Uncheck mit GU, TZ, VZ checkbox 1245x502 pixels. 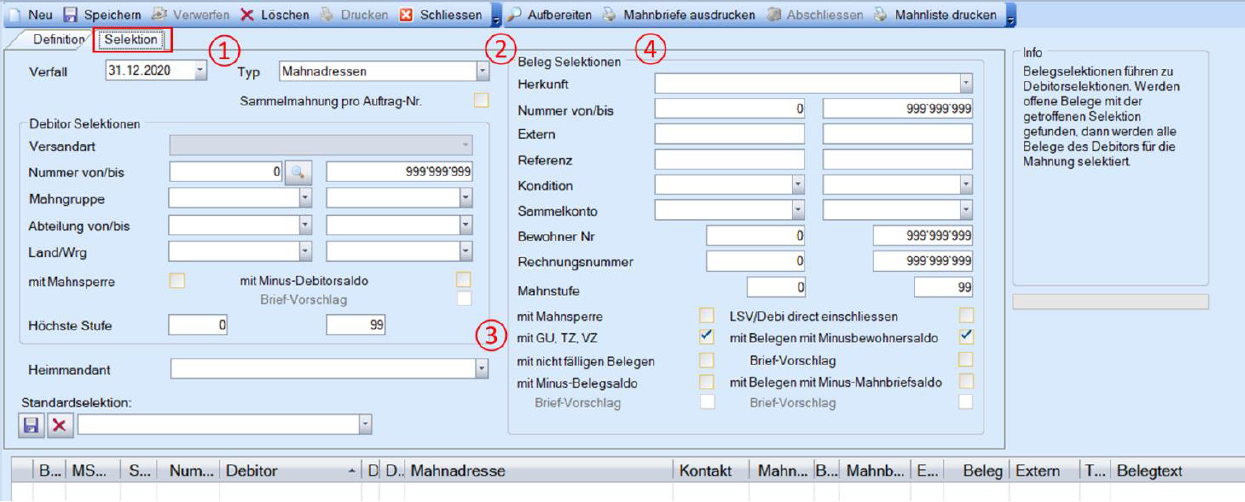point(707,337)
